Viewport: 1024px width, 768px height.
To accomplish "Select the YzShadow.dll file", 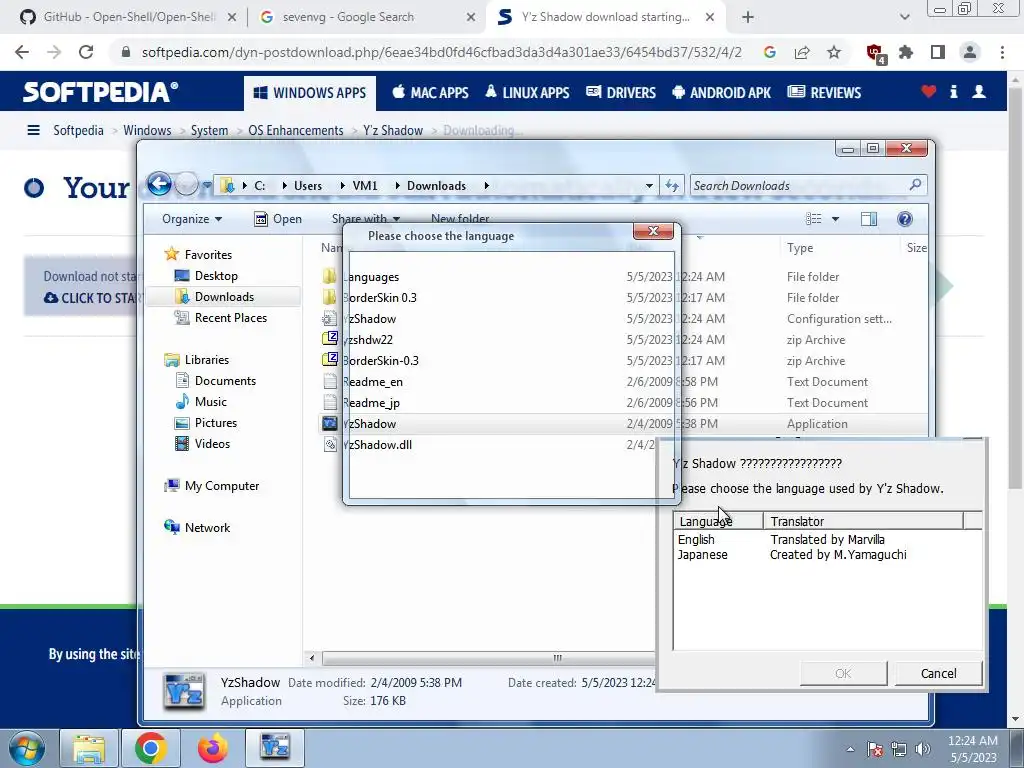I will tap(379, 445).
